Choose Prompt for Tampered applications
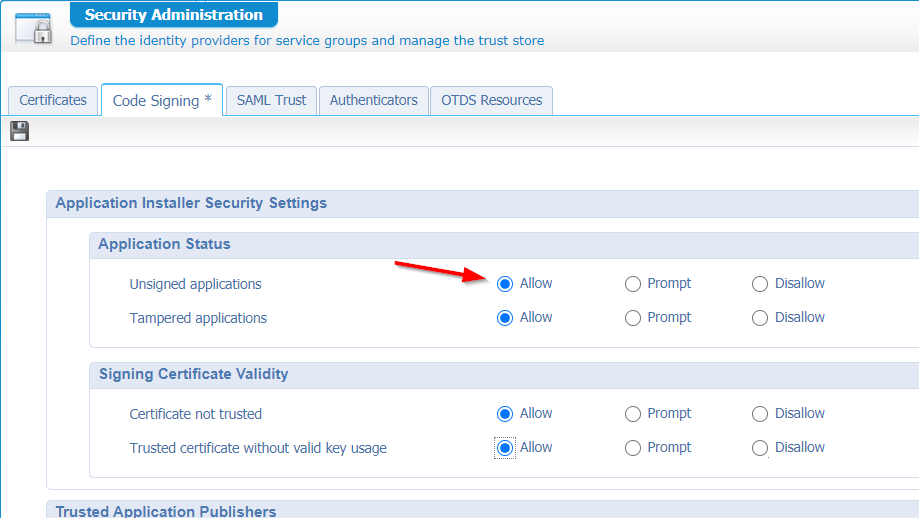The image size is (919, 518). click(633, 318)
